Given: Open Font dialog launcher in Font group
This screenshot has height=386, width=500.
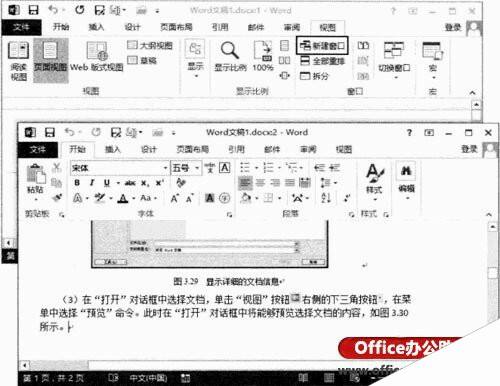Looking at the screenshot, I should (229, 215).
